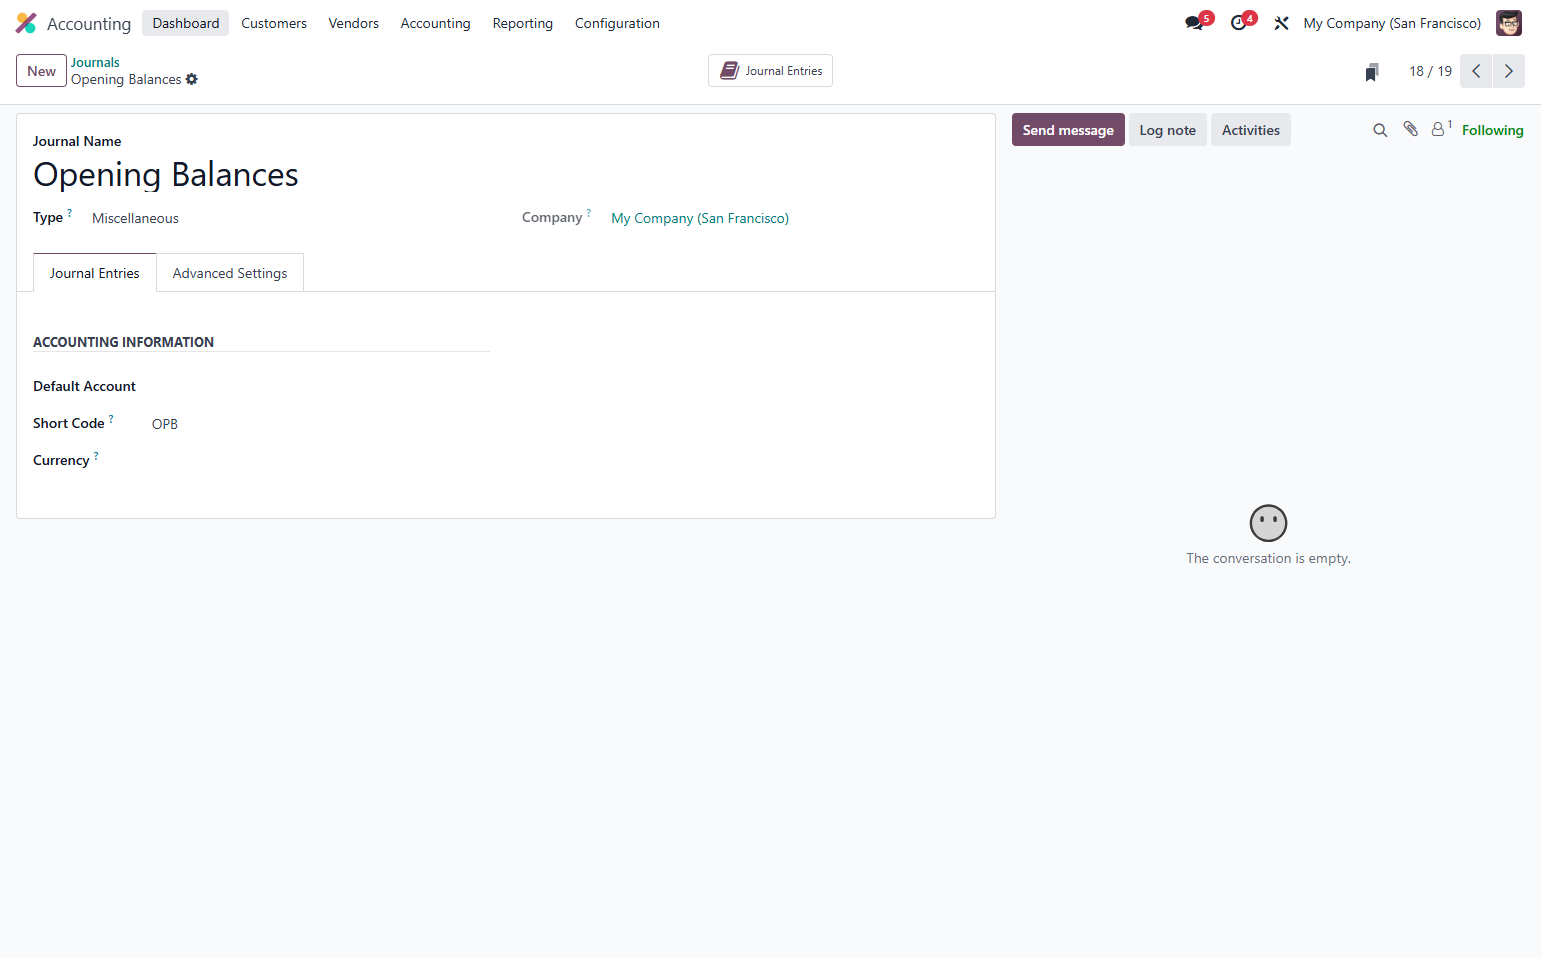Viewport: 1541px width, 958px height.
Task: Open the activities clock icon
Action: click(x=1239, y=23)
